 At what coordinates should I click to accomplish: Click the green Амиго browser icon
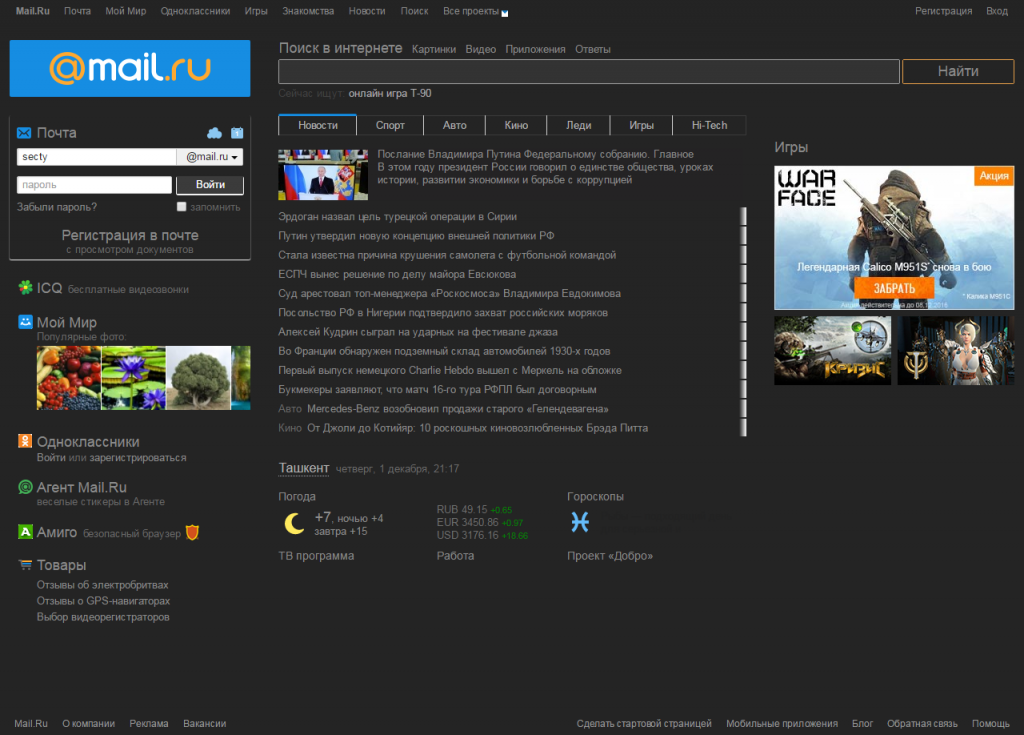tap(25, 532)
